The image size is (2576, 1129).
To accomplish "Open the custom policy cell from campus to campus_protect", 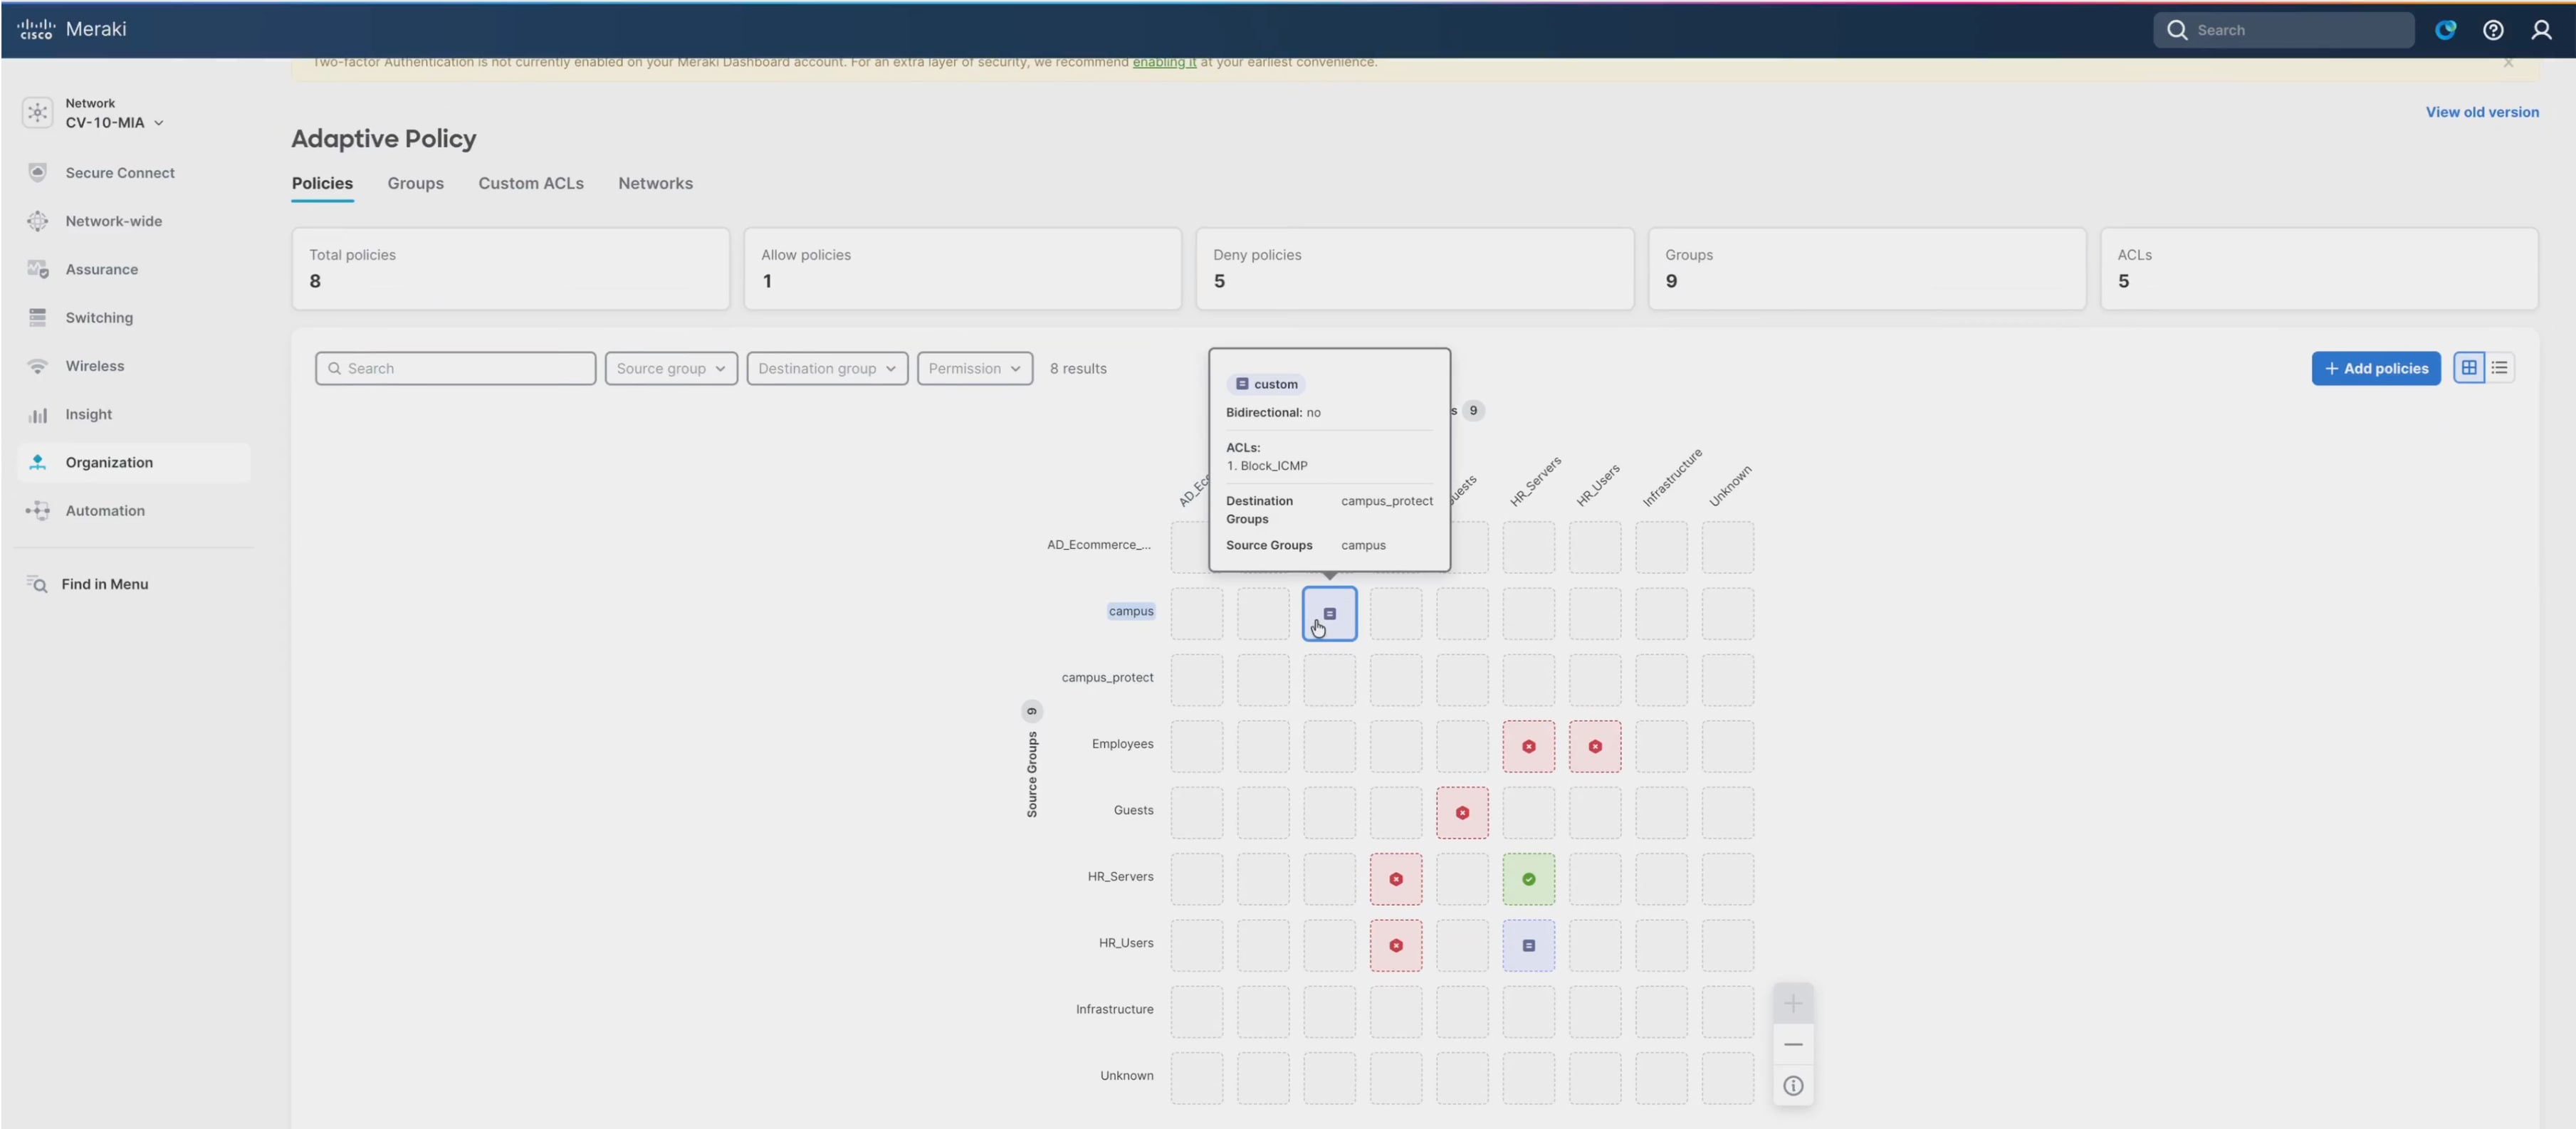I will coord(1329,614).
